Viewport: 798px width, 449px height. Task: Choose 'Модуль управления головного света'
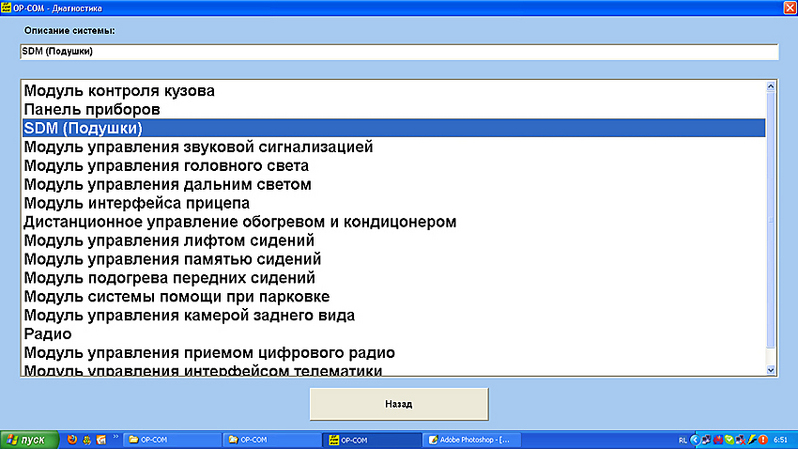394,166
